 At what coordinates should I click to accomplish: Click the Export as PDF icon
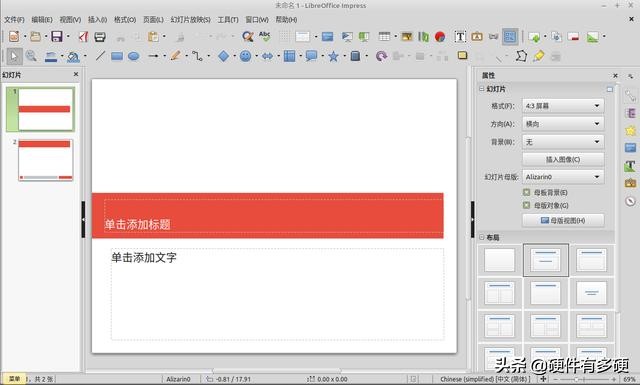(83, 36)
